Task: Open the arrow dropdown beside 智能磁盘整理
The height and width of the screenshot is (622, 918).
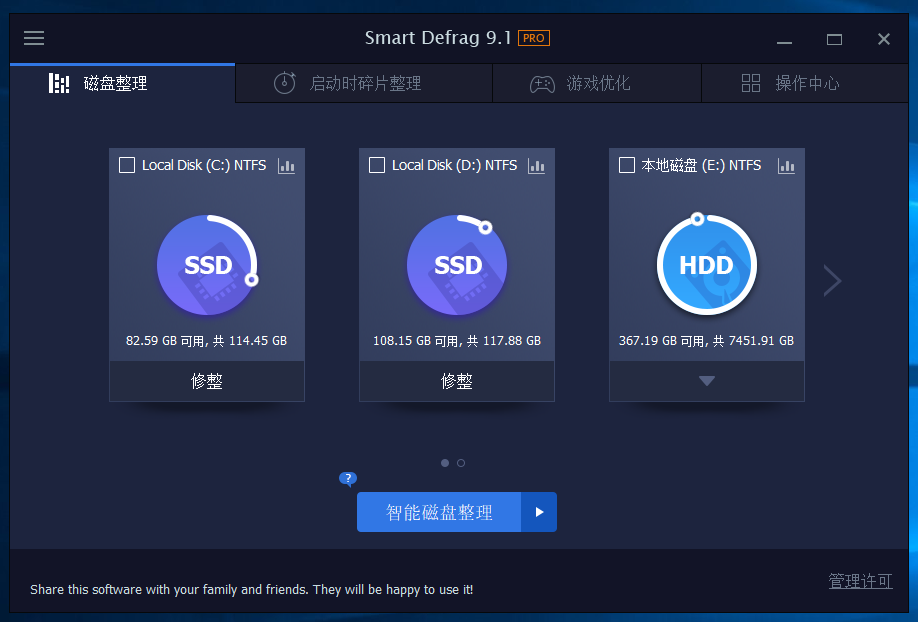Action: (539, 512)
